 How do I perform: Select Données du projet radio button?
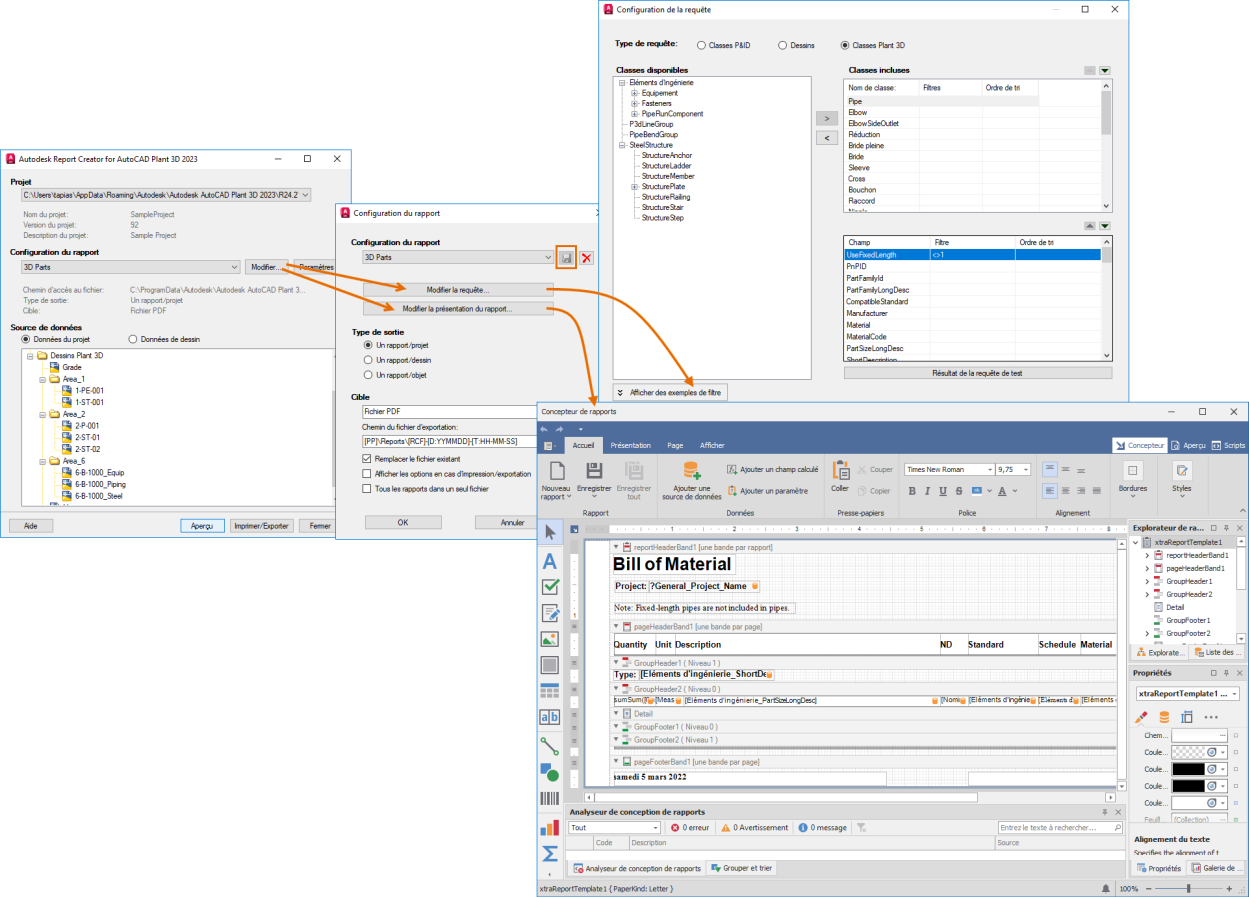[x=27, y=340]
